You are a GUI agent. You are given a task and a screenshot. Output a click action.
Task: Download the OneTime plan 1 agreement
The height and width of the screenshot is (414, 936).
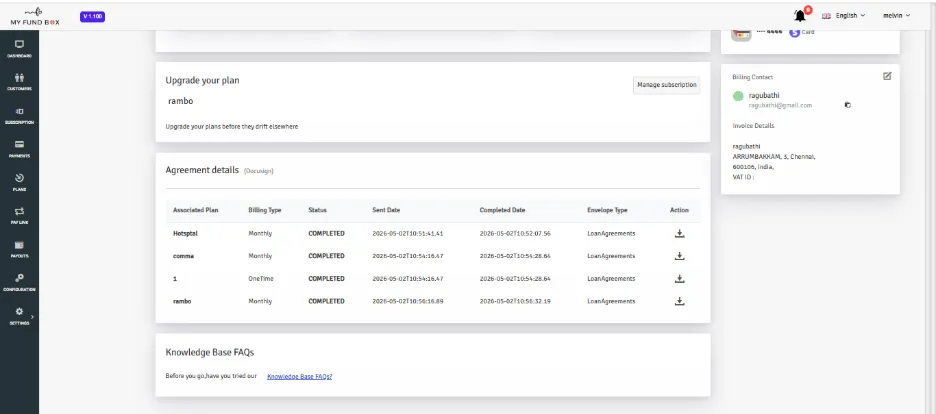click(679, 279)
